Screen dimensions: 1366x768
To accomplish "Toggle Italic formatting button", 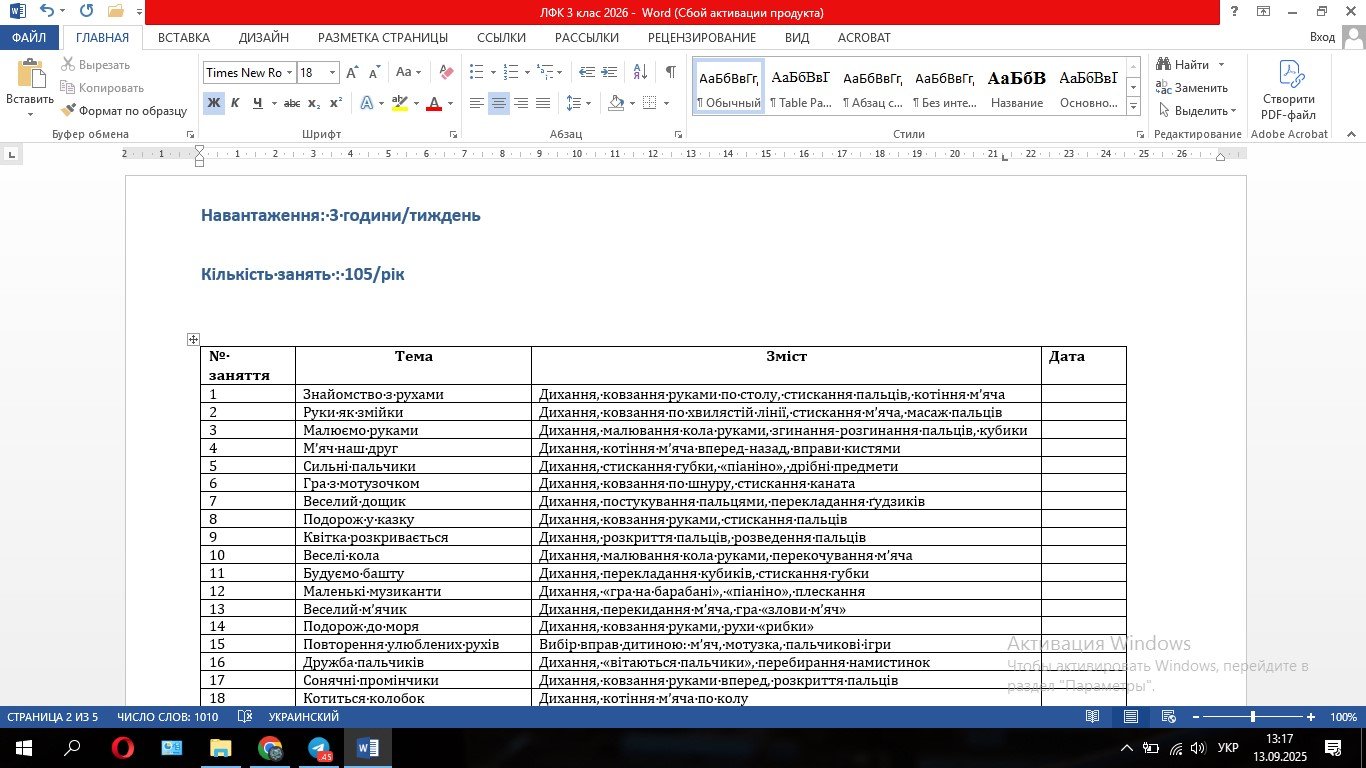I will click(235, 103).
